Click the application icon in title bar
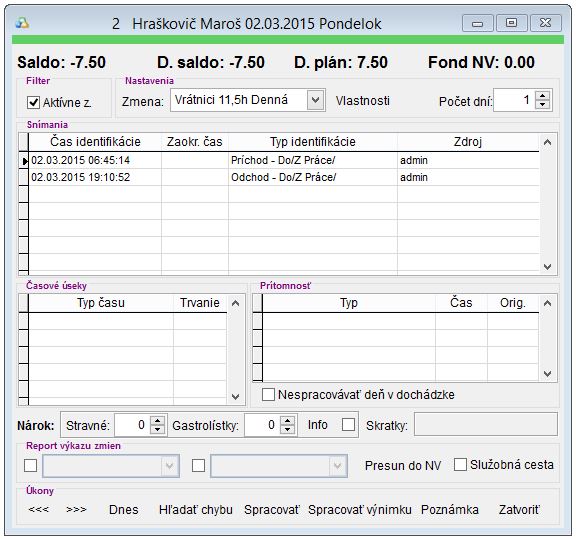Viewport: 576px width, 539px height. (x=22, y=24)
